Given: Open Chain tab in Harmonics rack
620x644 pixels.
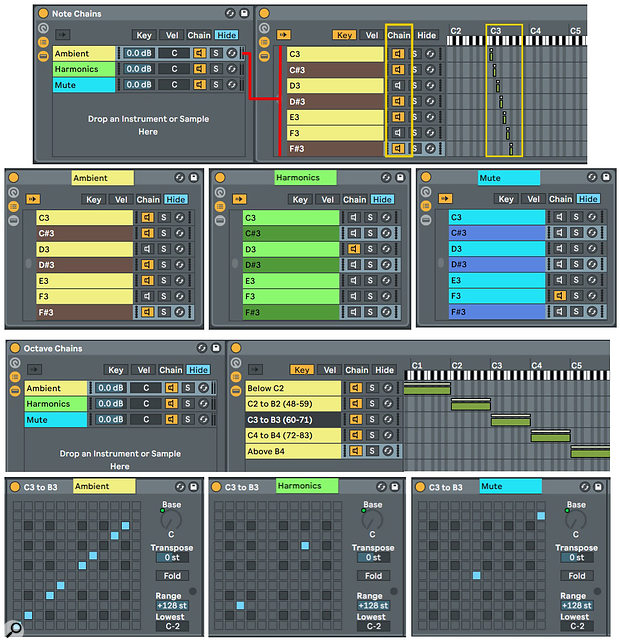Looking at the screenshot, I should [x=354, y=200].
